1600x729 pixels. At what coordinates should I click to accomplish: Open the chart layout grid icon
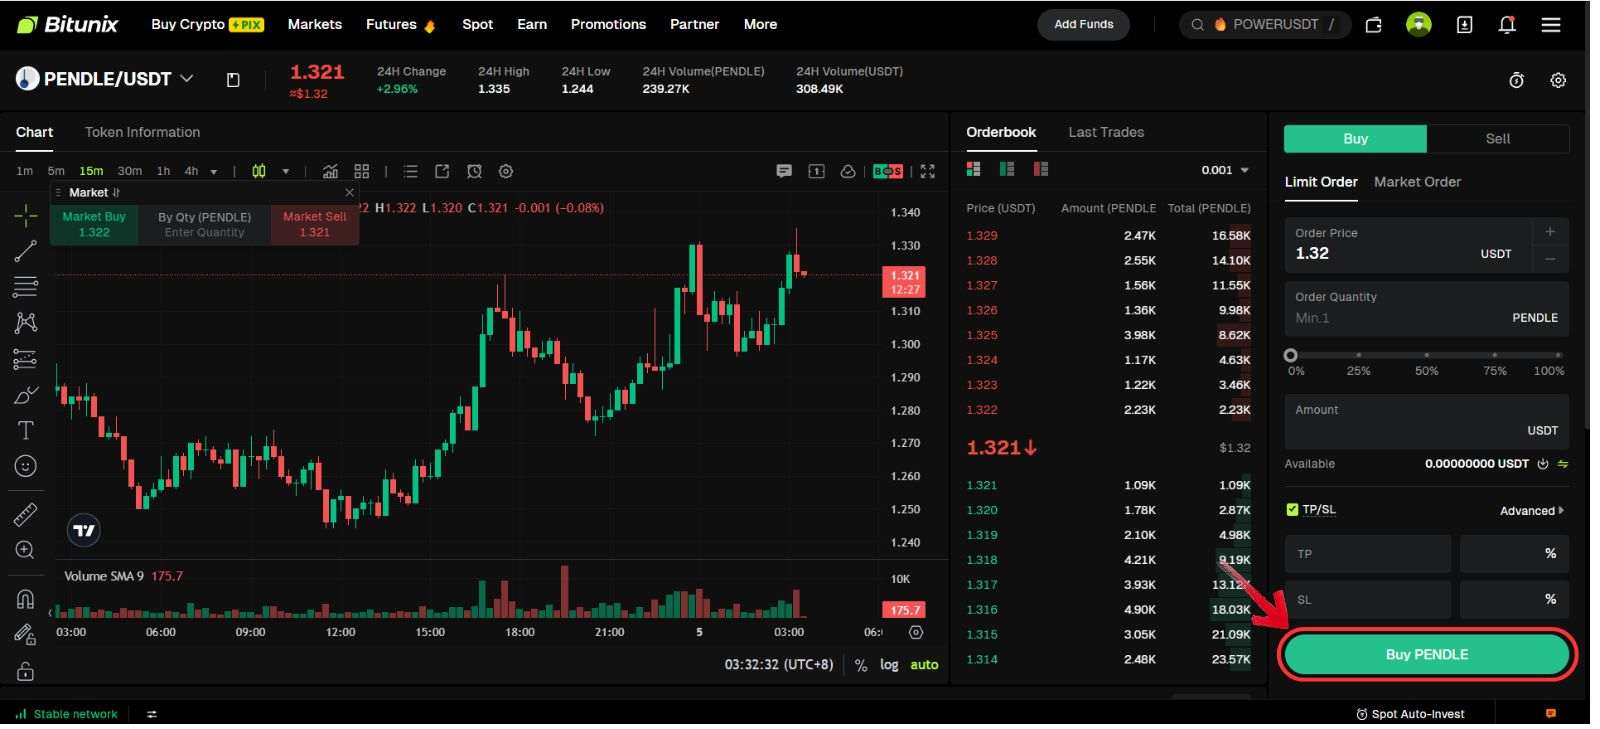coord(362,171)
